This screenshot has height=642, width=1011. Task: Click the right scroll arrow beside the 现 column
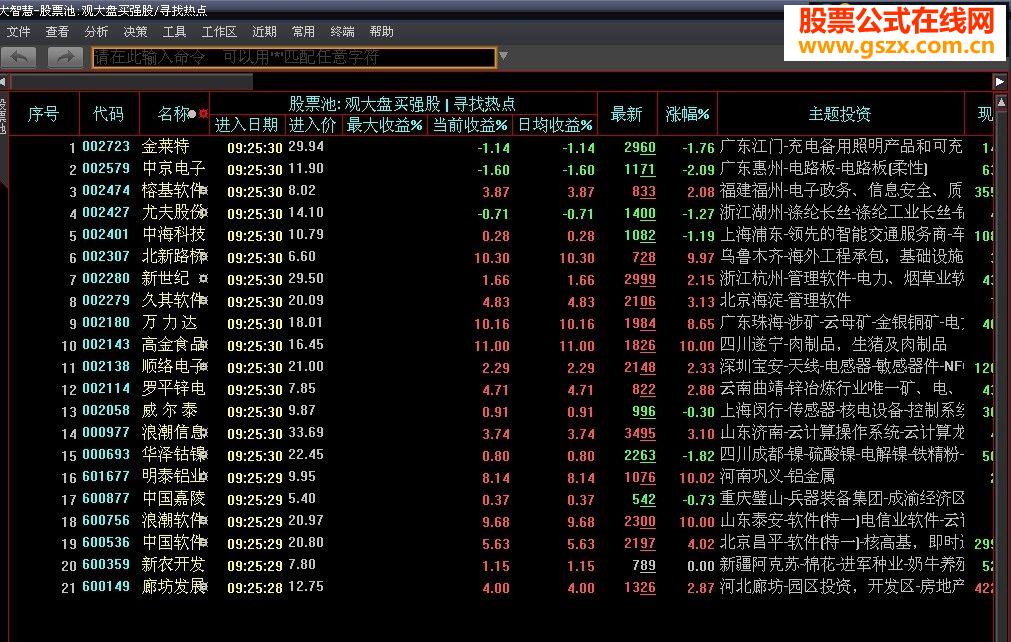click(999, 82)
